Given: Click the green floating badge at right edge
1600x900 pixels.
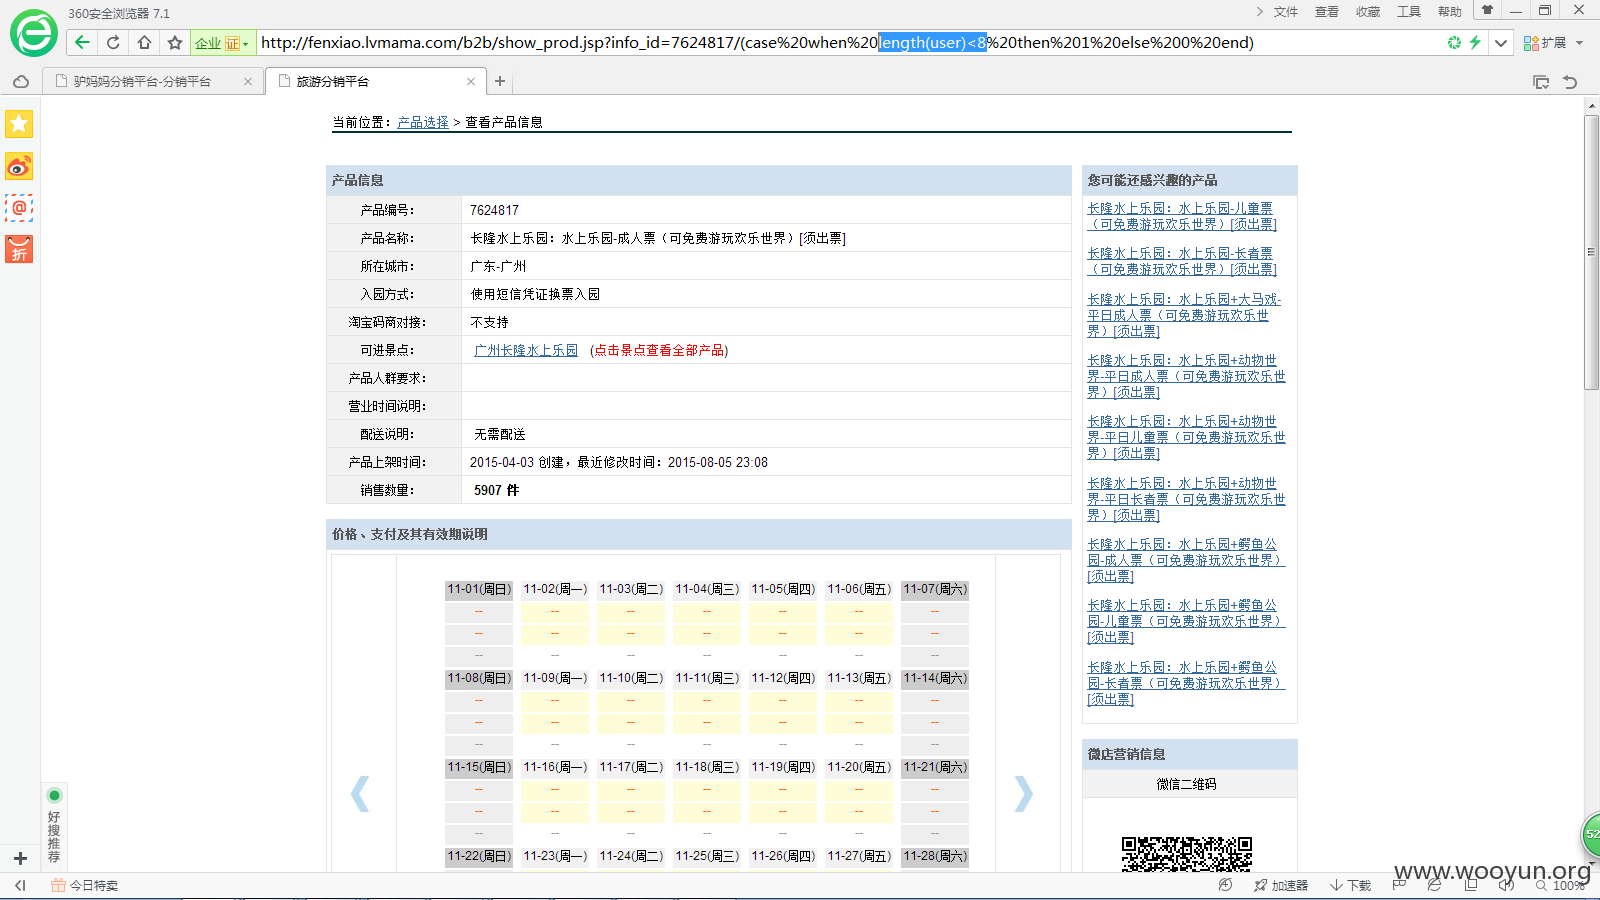Looking at the screenshot, I should (x=1590, y=834).
